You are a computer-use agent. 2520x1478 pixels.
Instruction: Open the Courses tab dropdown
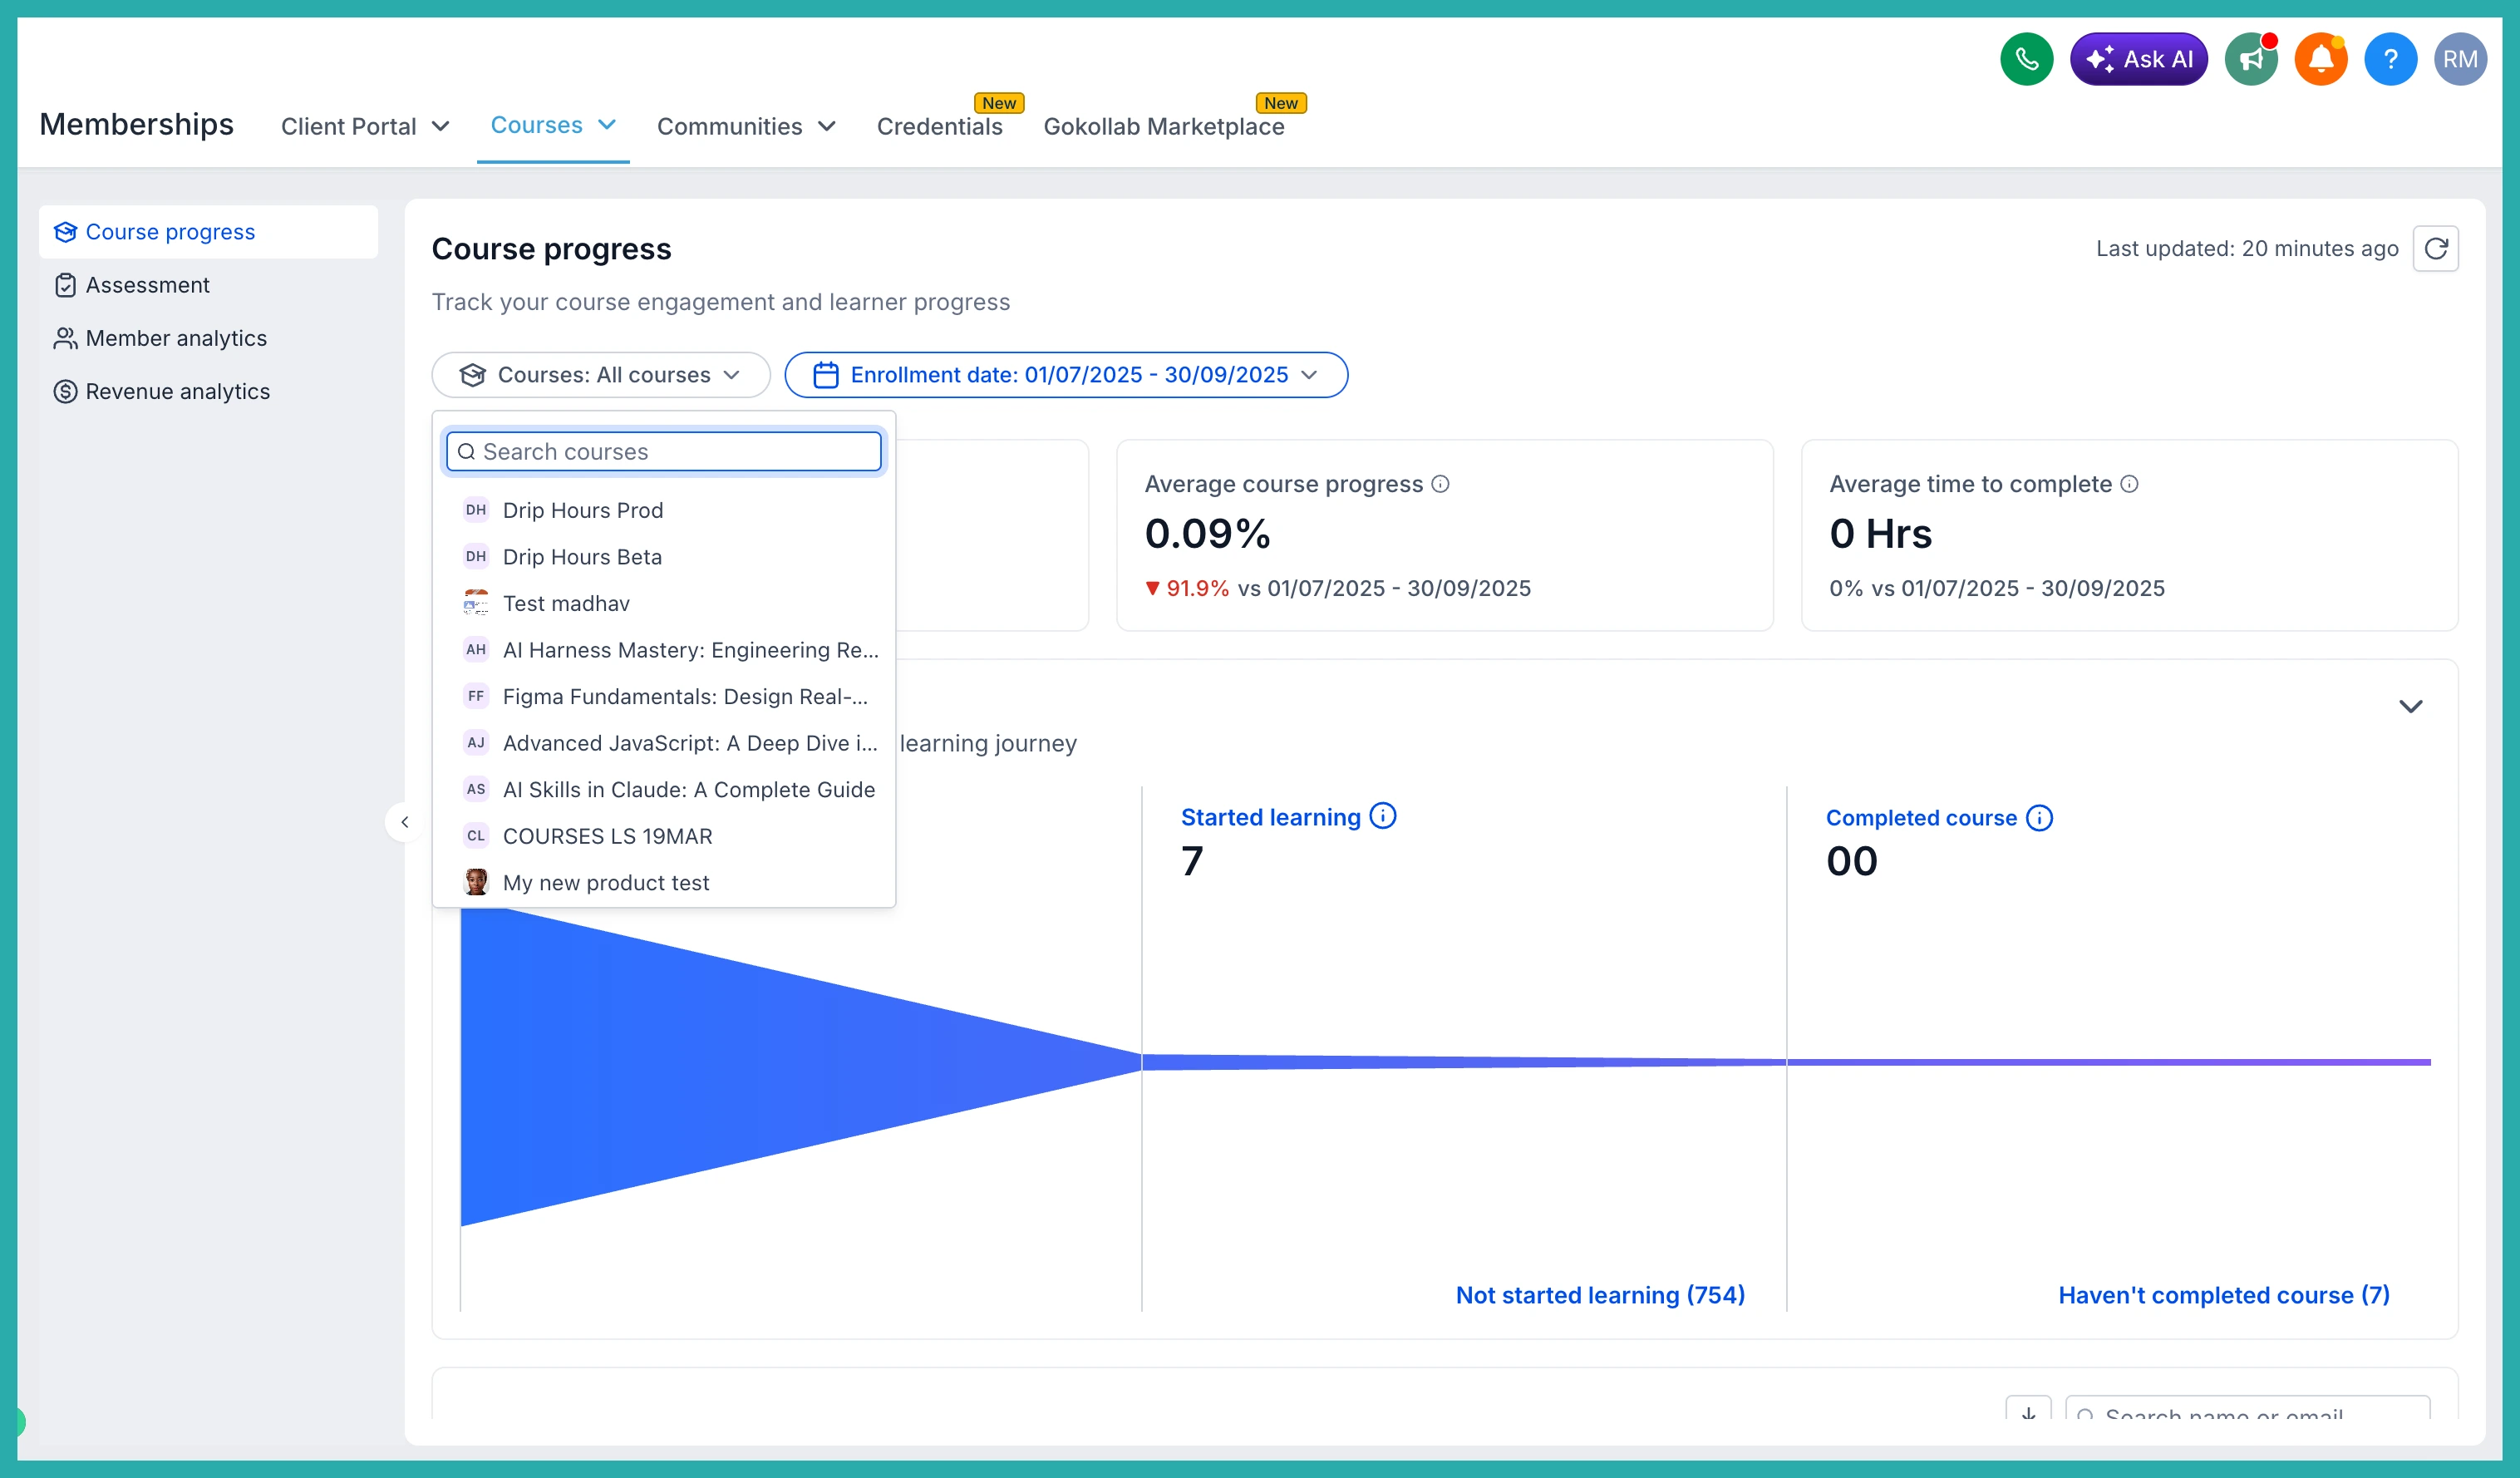553,125
